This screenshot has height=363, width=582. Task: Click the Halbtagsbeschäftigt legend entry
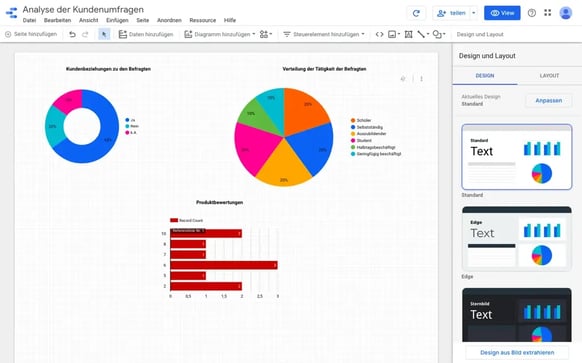pyautogui.click(x=373, y=147)
